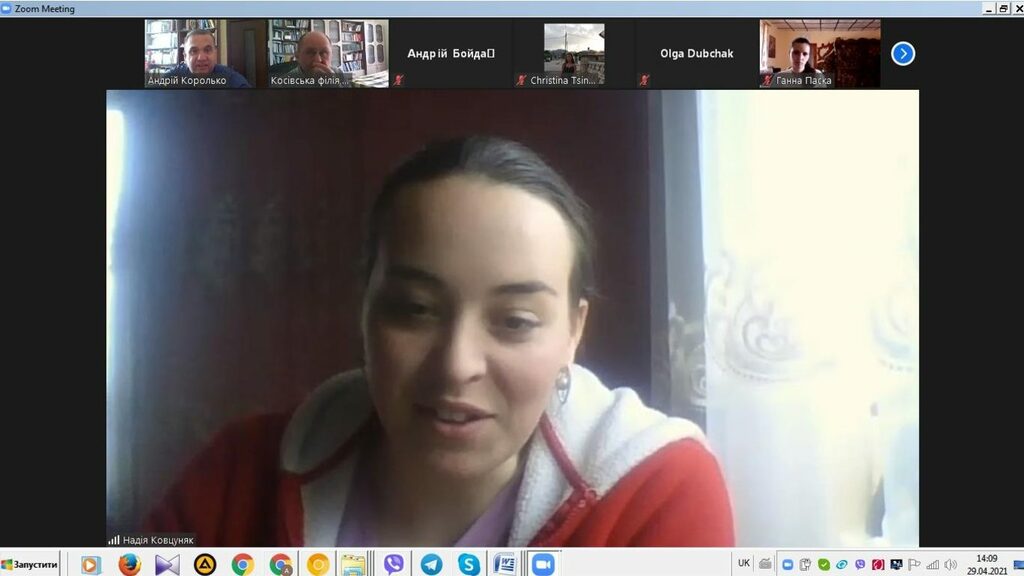The height and width of the screenshot is (576, 1024).
Task: Open Skype from the taskbar
Action: click(x=468, y=564)
